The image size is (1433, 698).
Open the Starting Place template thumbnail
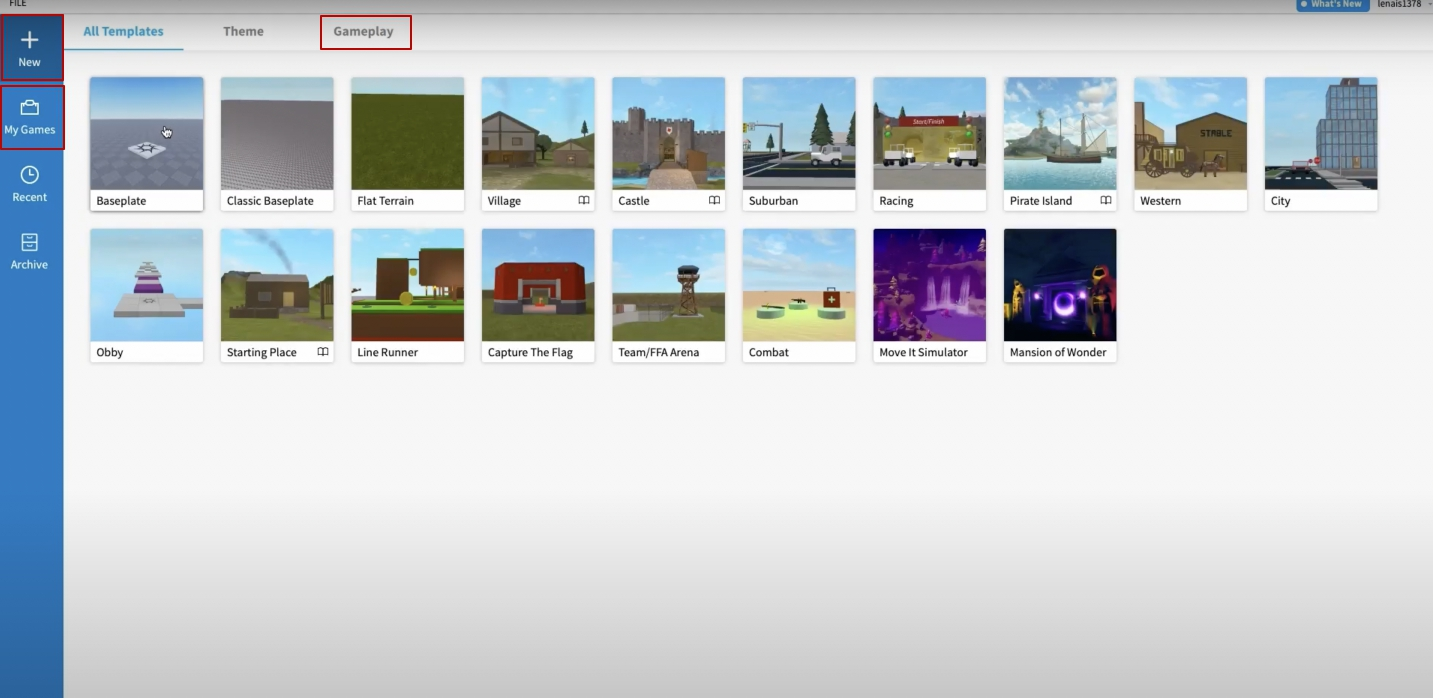277,285
